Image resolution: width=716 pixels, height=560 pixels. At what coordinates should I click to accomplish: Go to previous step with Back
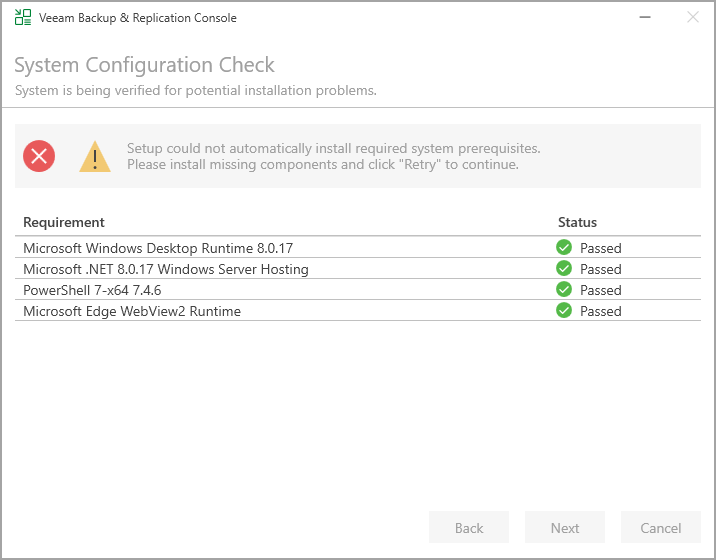[469, 527]
